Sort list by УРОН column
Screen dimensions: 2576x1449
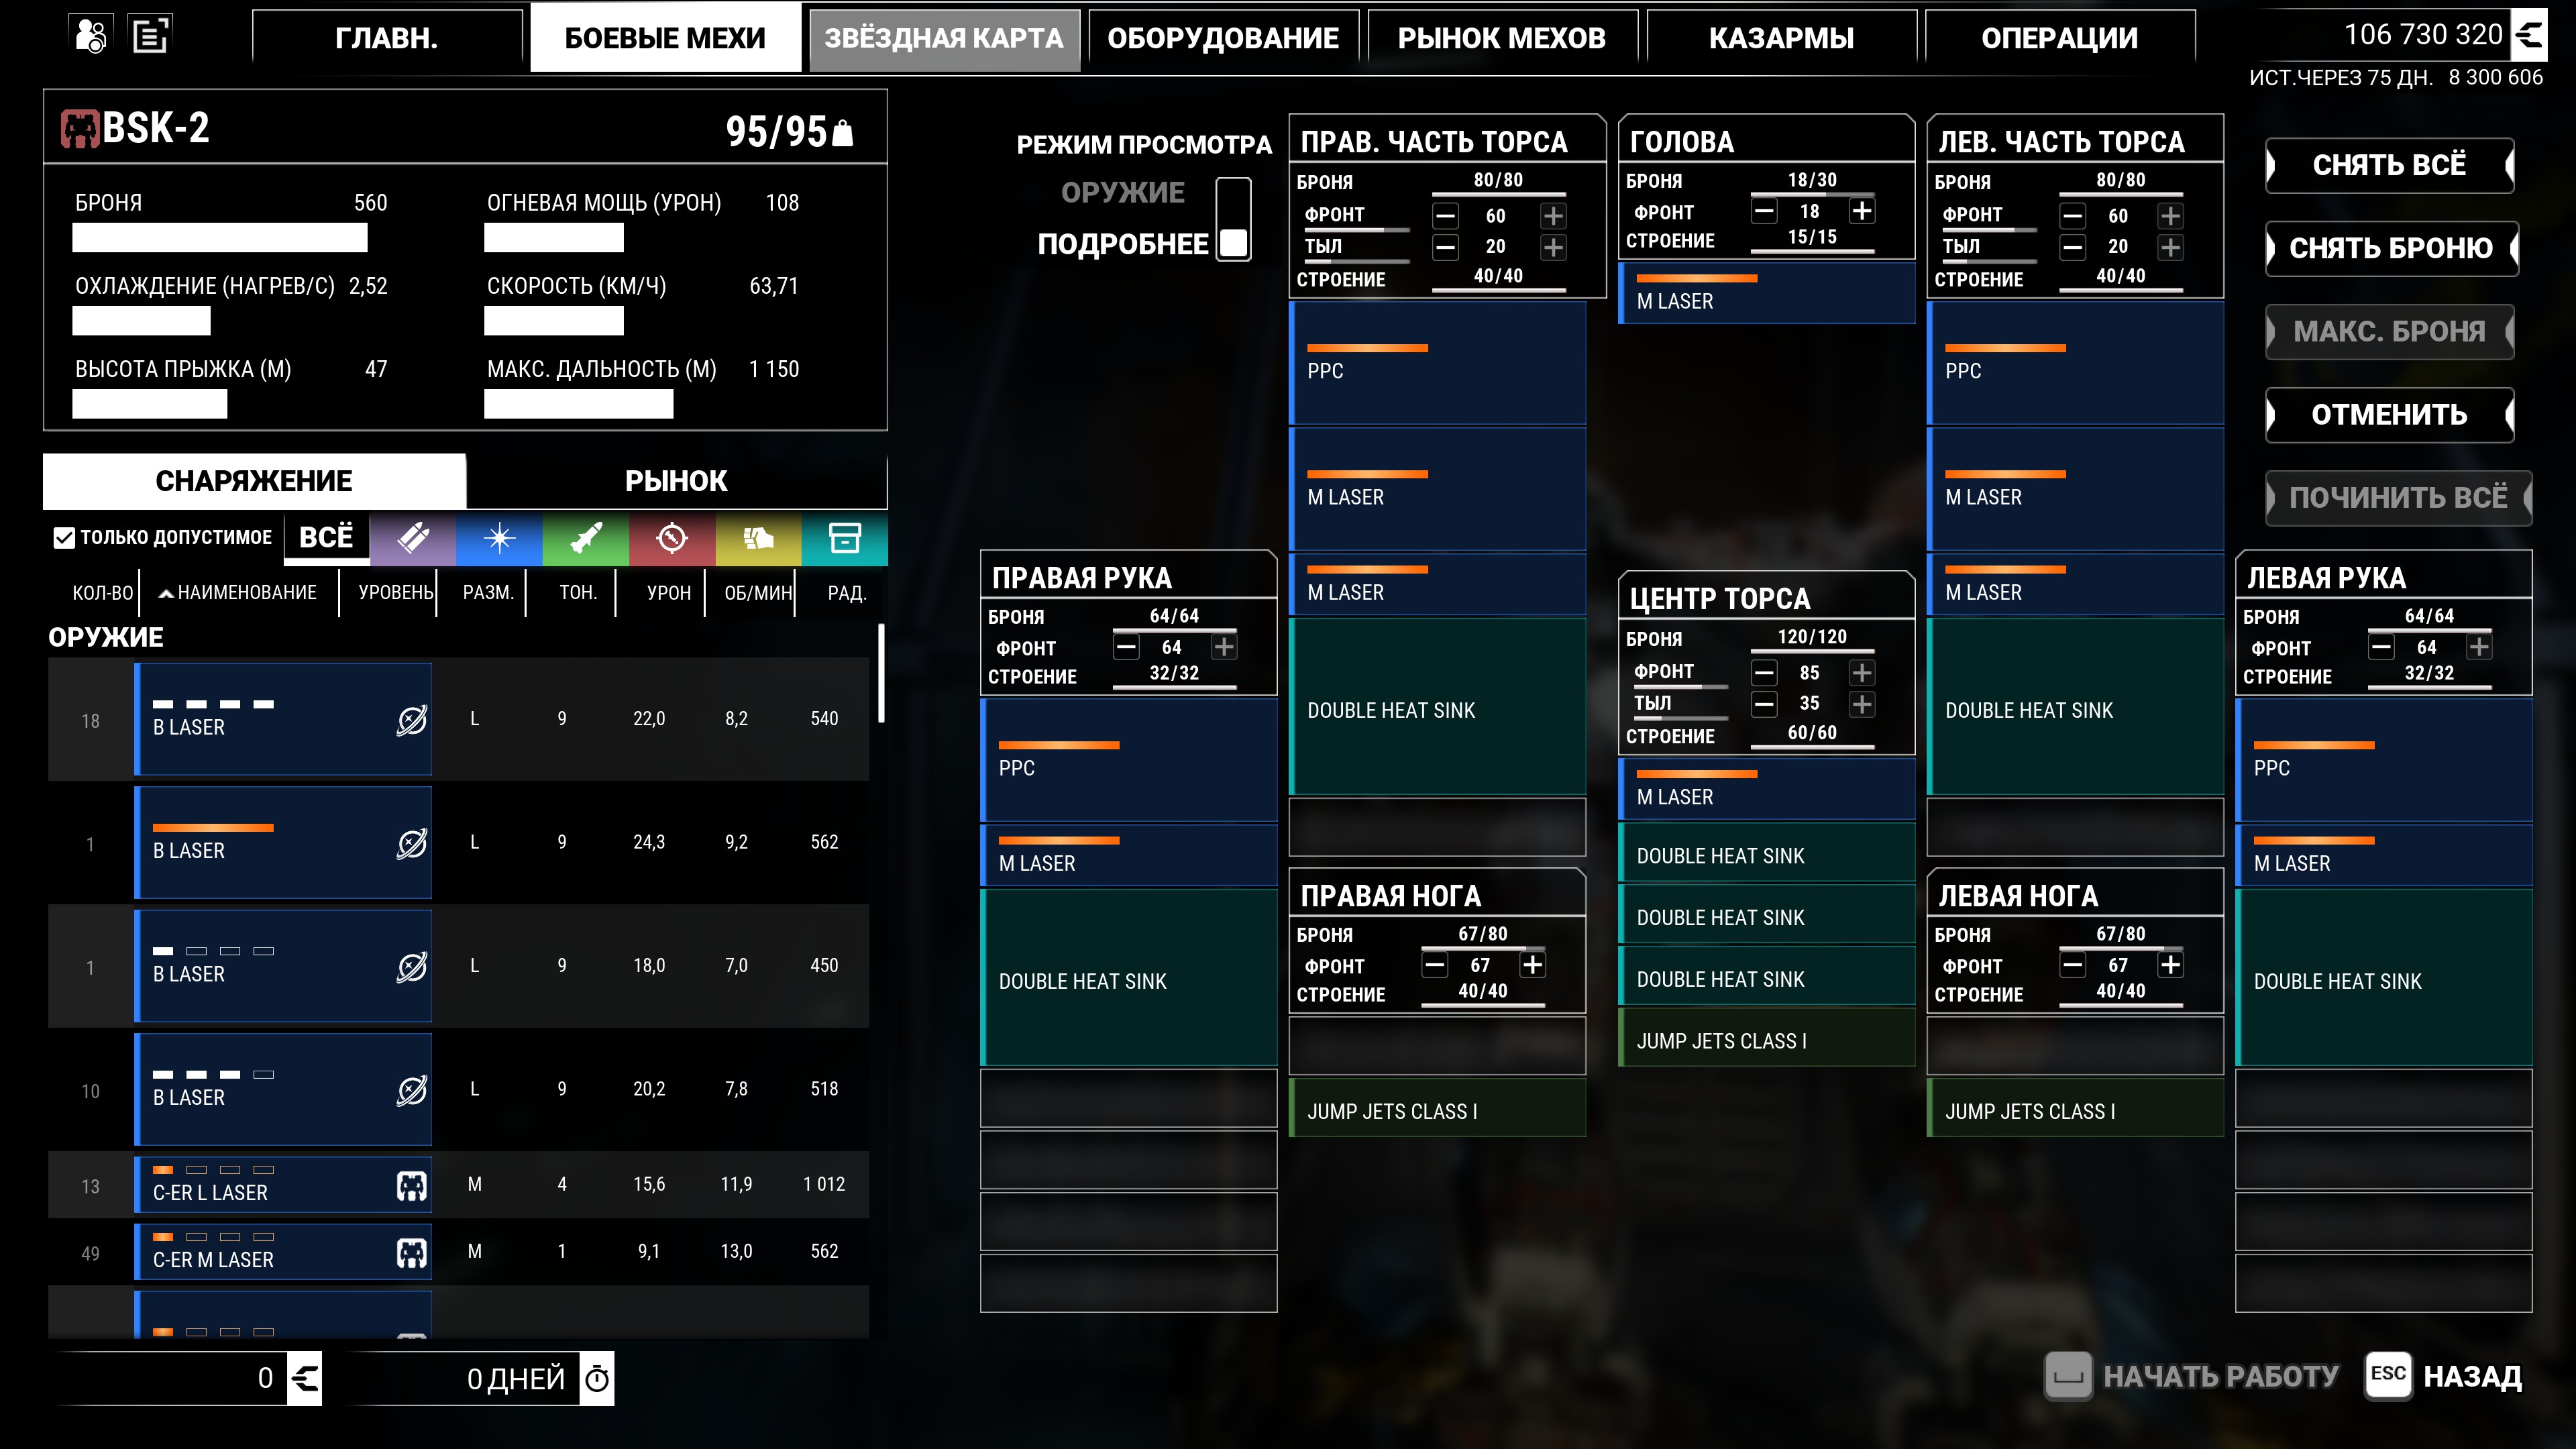tap(669, 593)
